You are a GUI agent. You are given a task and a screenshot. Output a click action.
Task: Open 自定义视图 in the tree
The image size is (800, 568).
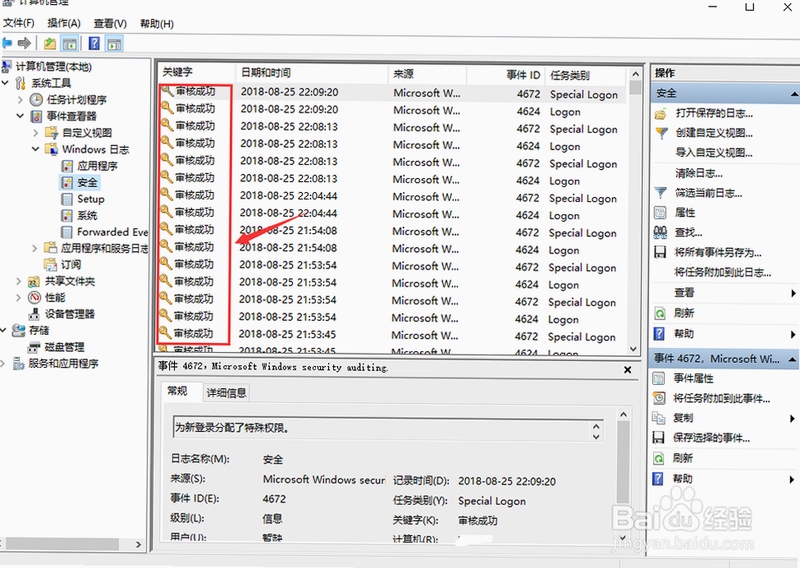pos(87,133)
